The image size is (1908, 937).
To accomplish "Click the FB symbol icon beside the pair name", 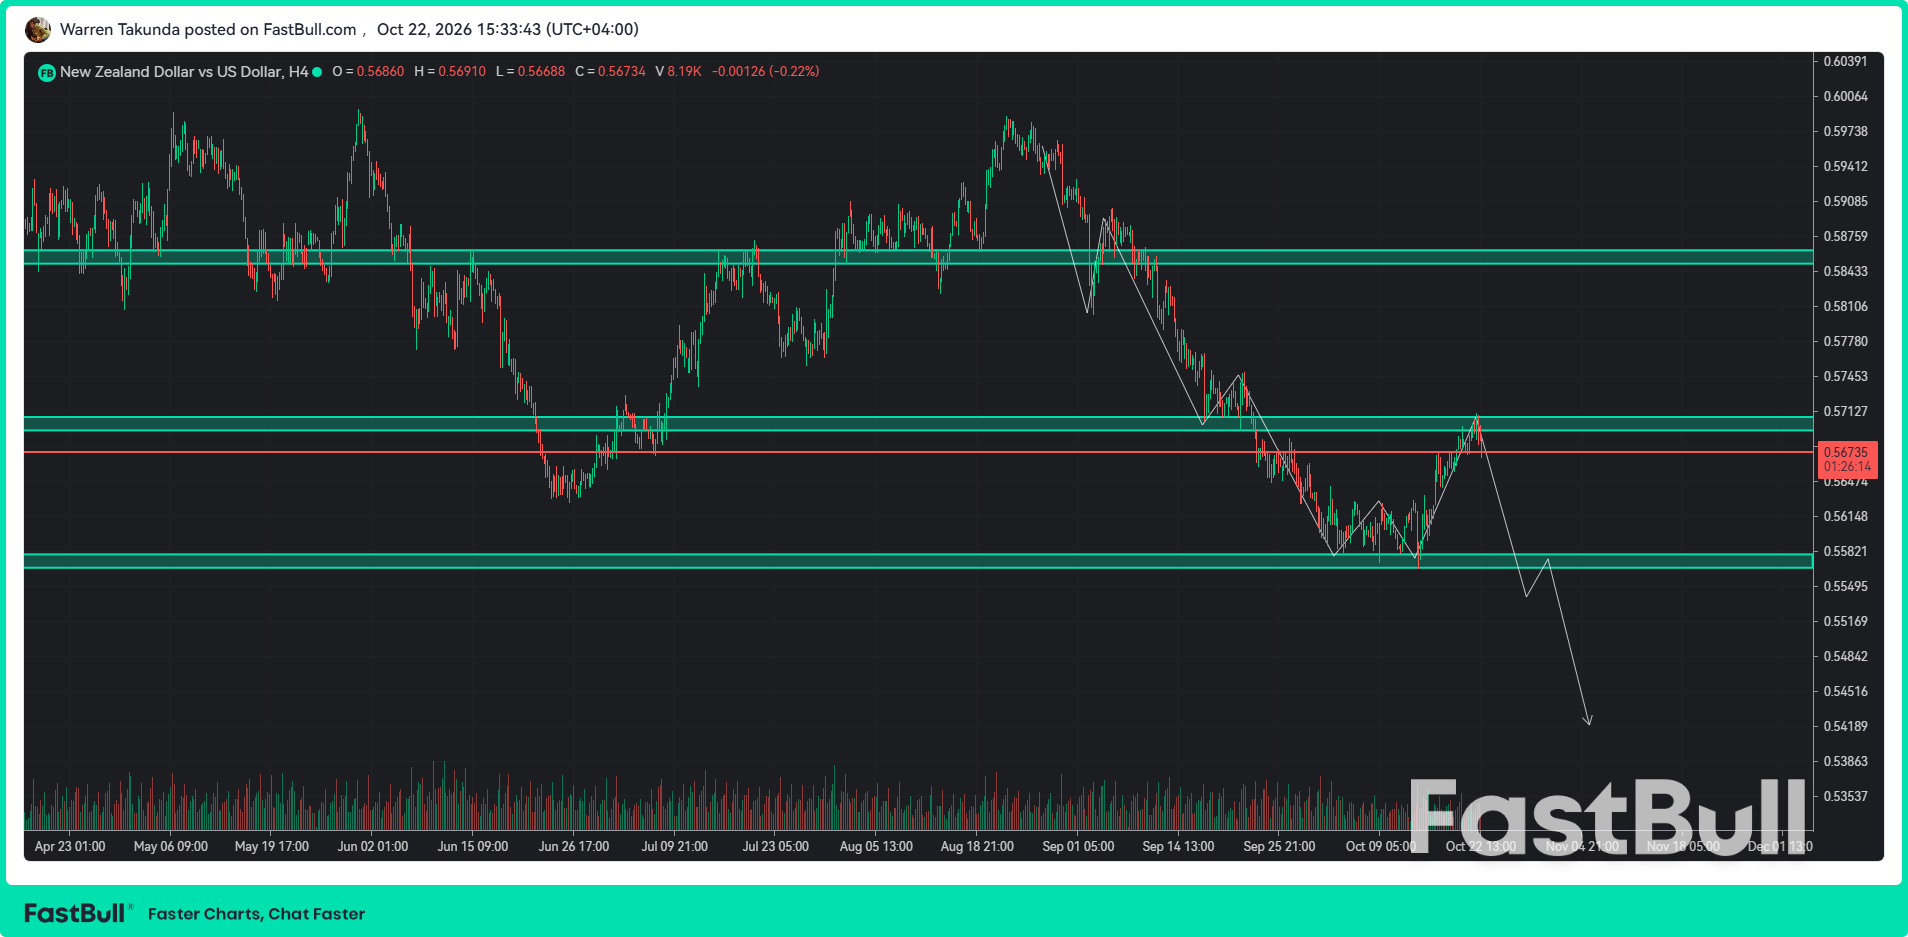I will pyautogui.click(x=46, y=73).
